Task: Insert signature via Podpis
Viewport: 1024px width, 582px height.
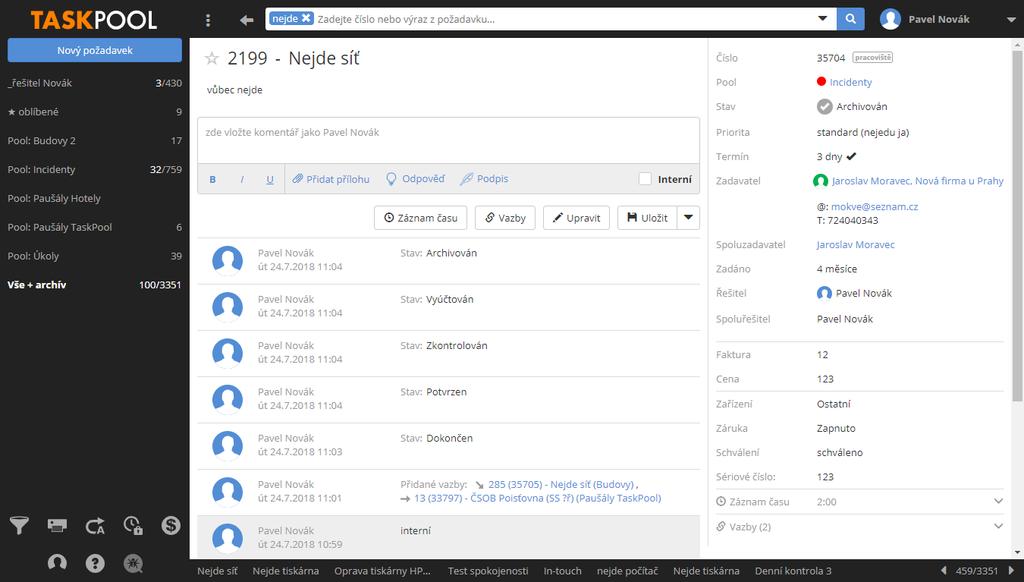Action: (484, 179)
